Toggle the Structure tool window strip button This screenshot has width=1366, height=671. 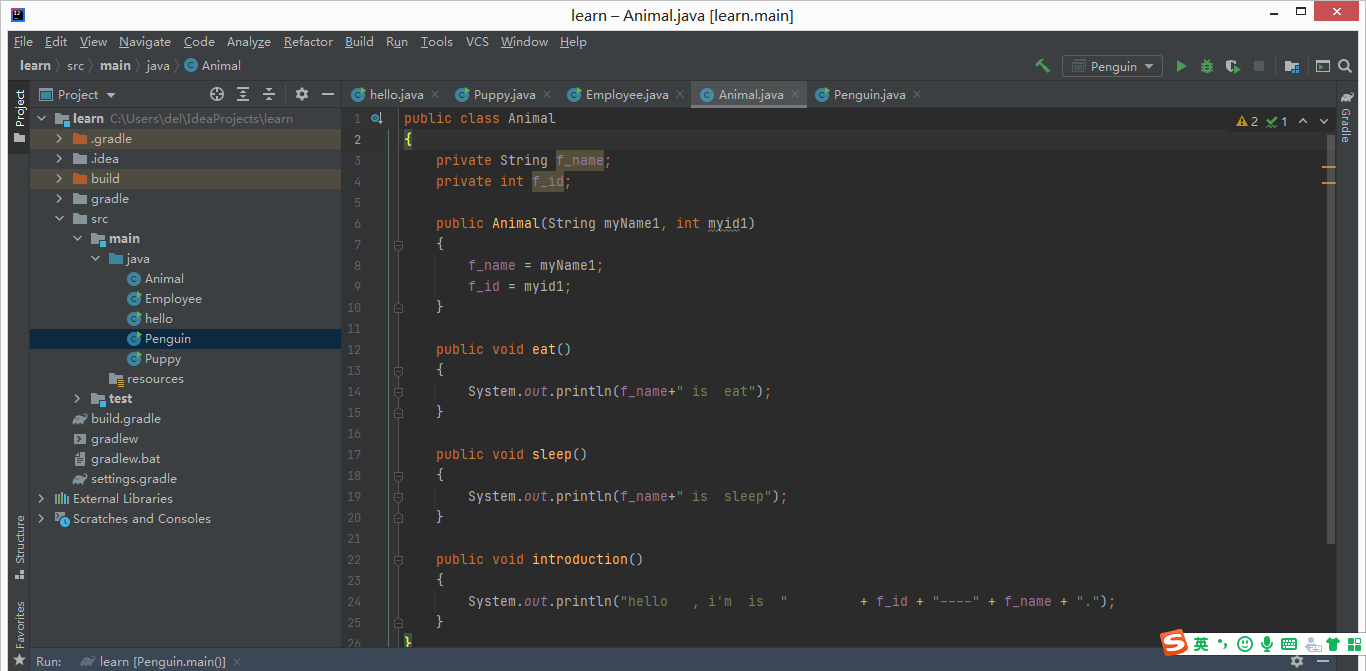(19, 548)
